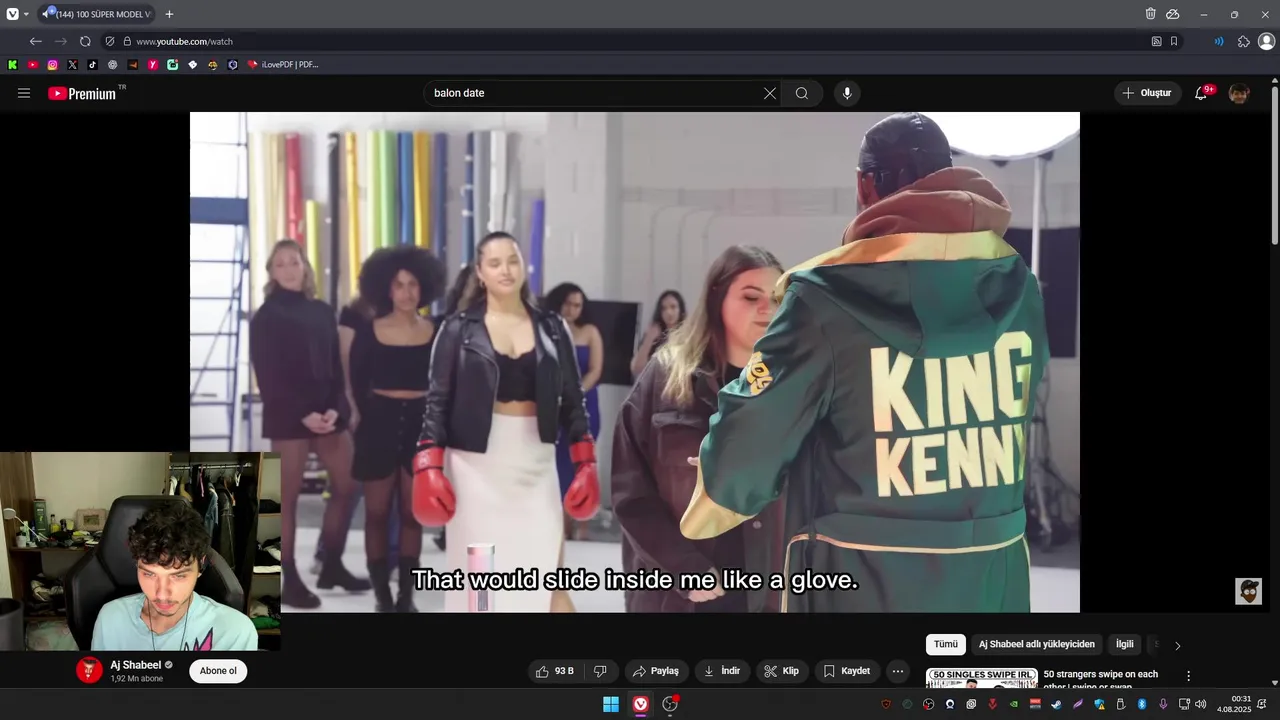The image size is (1280, 720).
Task: Open options for the 50 strangers video
Action: [x=1188, y=676]
